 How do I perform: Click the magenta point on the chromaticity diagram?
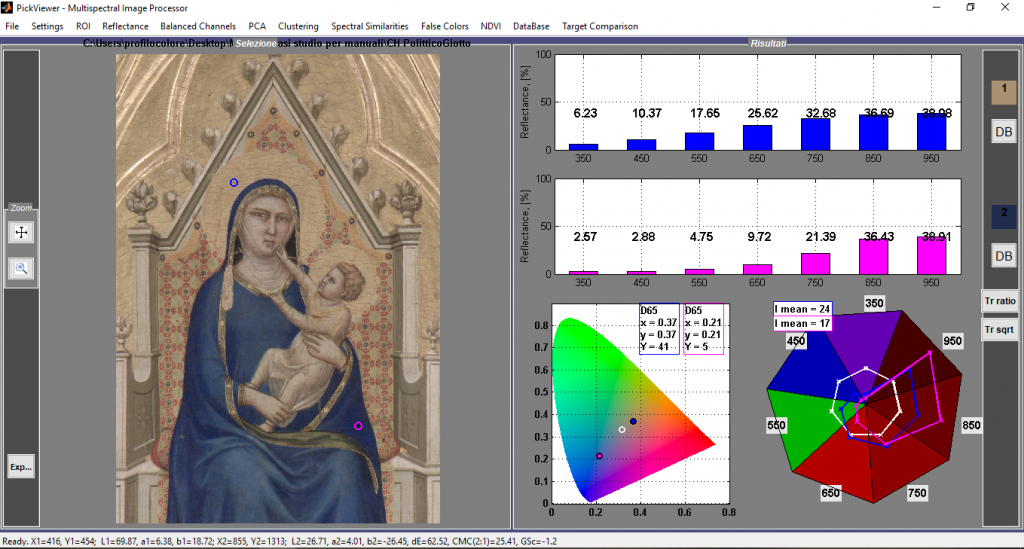point(599,456)
